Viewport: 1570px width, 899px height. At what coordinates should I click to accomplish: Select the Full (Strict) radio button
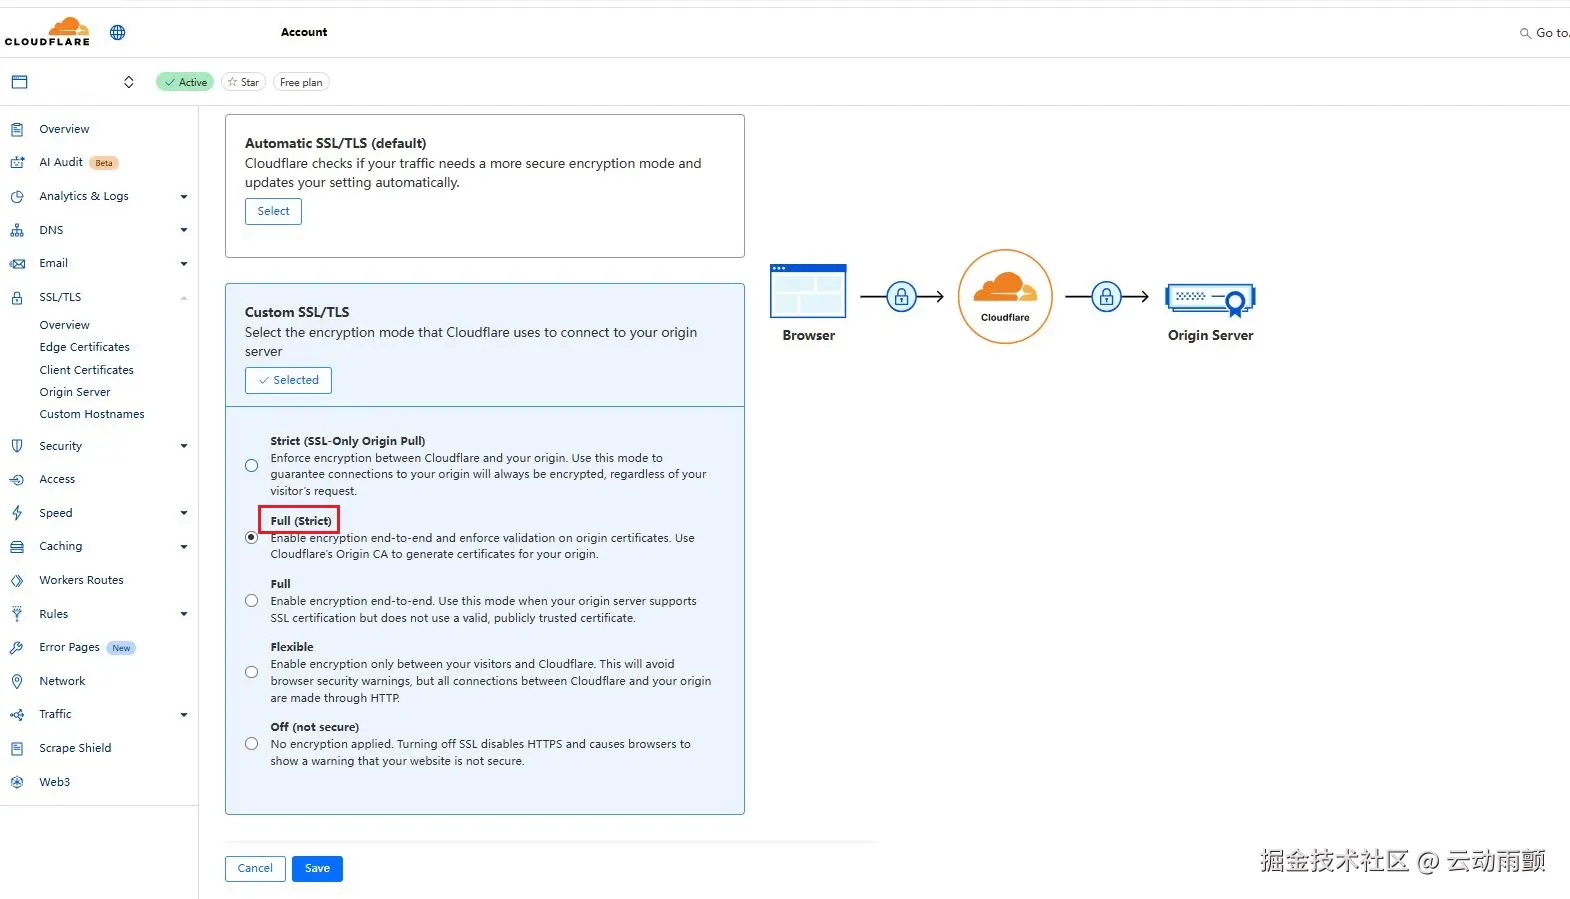point(251,538)
